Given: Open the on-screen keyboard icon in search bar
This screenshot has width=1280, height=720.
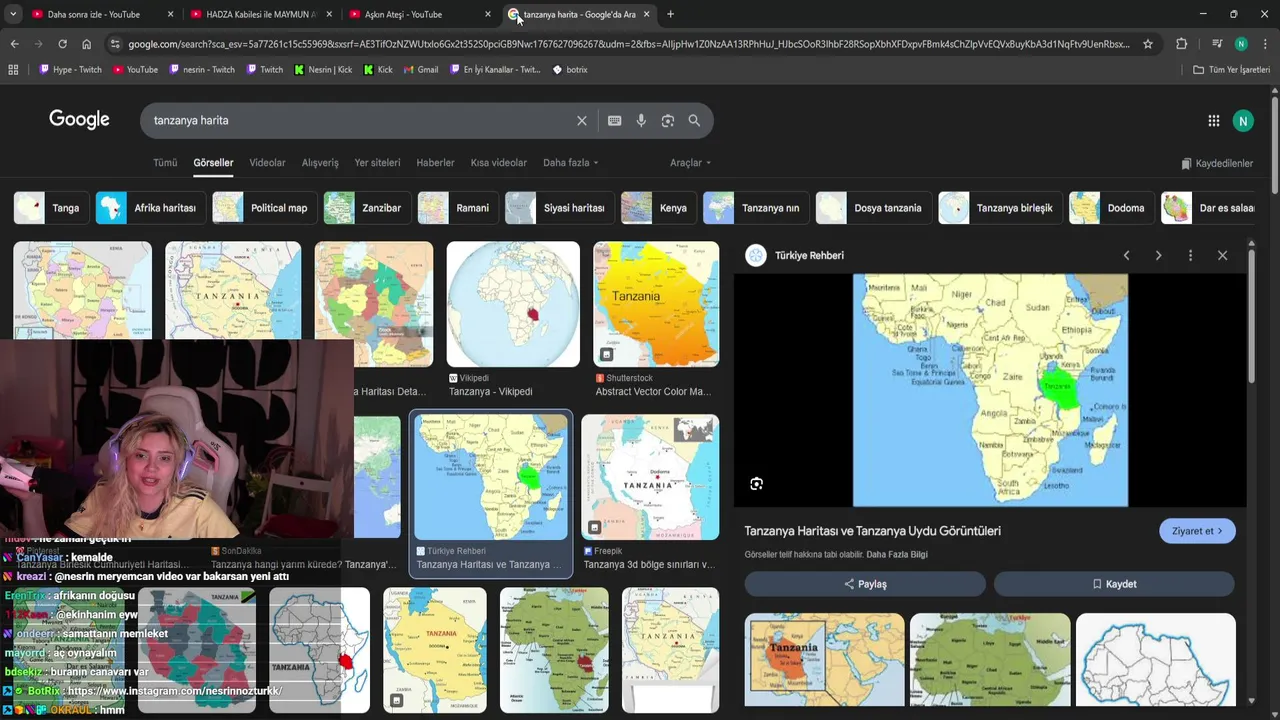Looking at the screenshot, I should click(614, 120).
